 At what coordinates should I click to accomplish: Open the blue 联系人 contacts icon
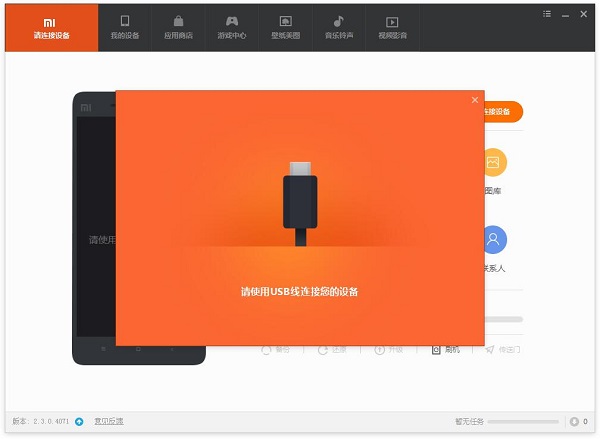click(493, 240)
